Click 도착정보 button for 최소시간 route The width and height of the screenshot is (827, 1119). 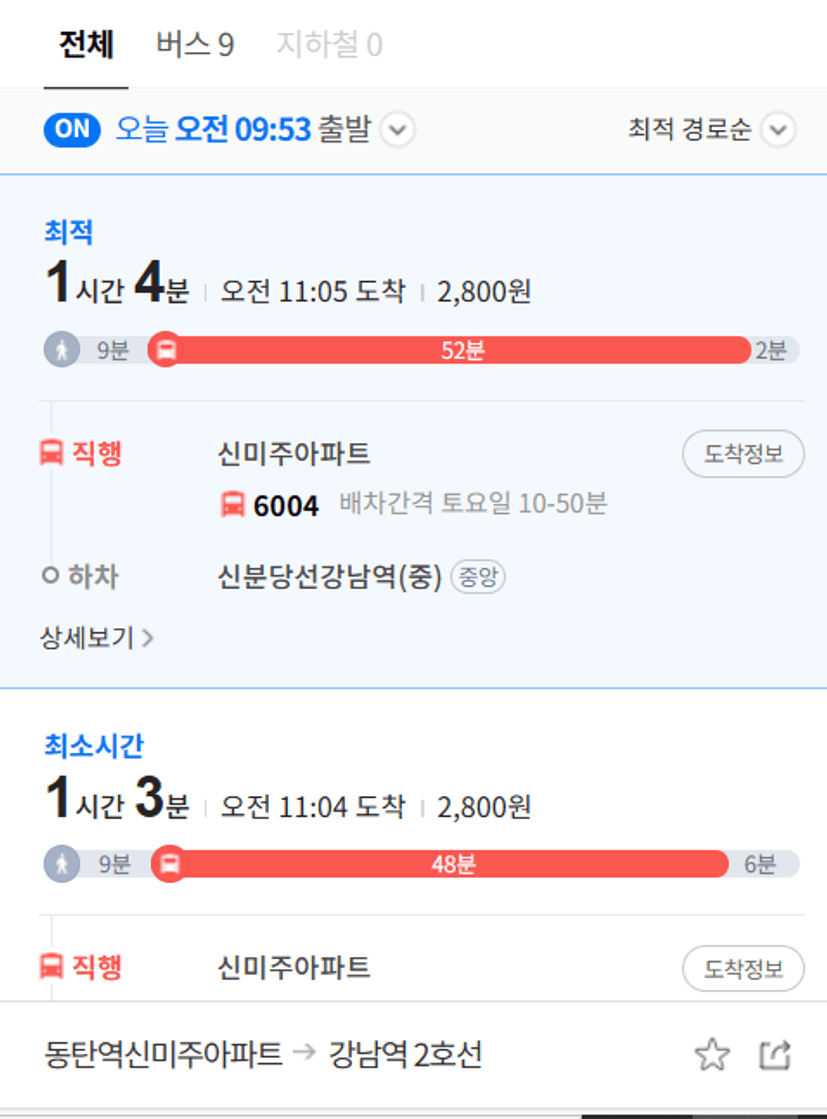744,968
